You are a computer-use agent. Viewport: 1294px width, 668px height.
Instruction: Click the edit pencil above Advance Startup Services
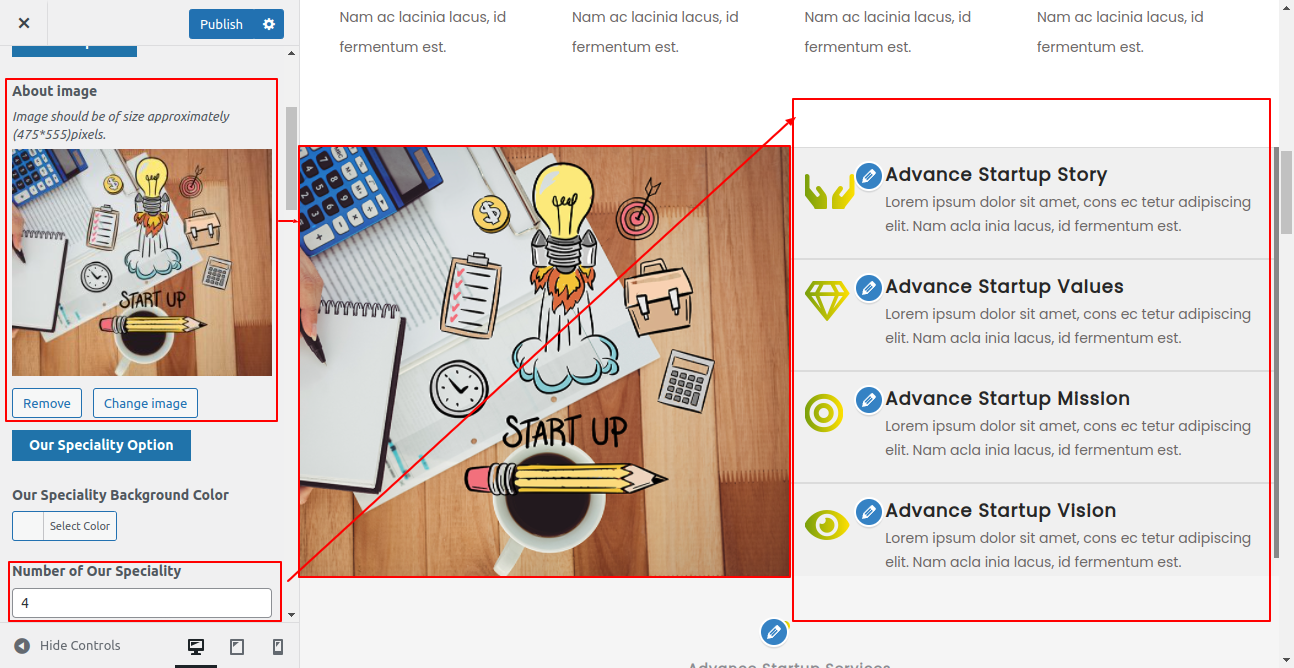[773, 632]
